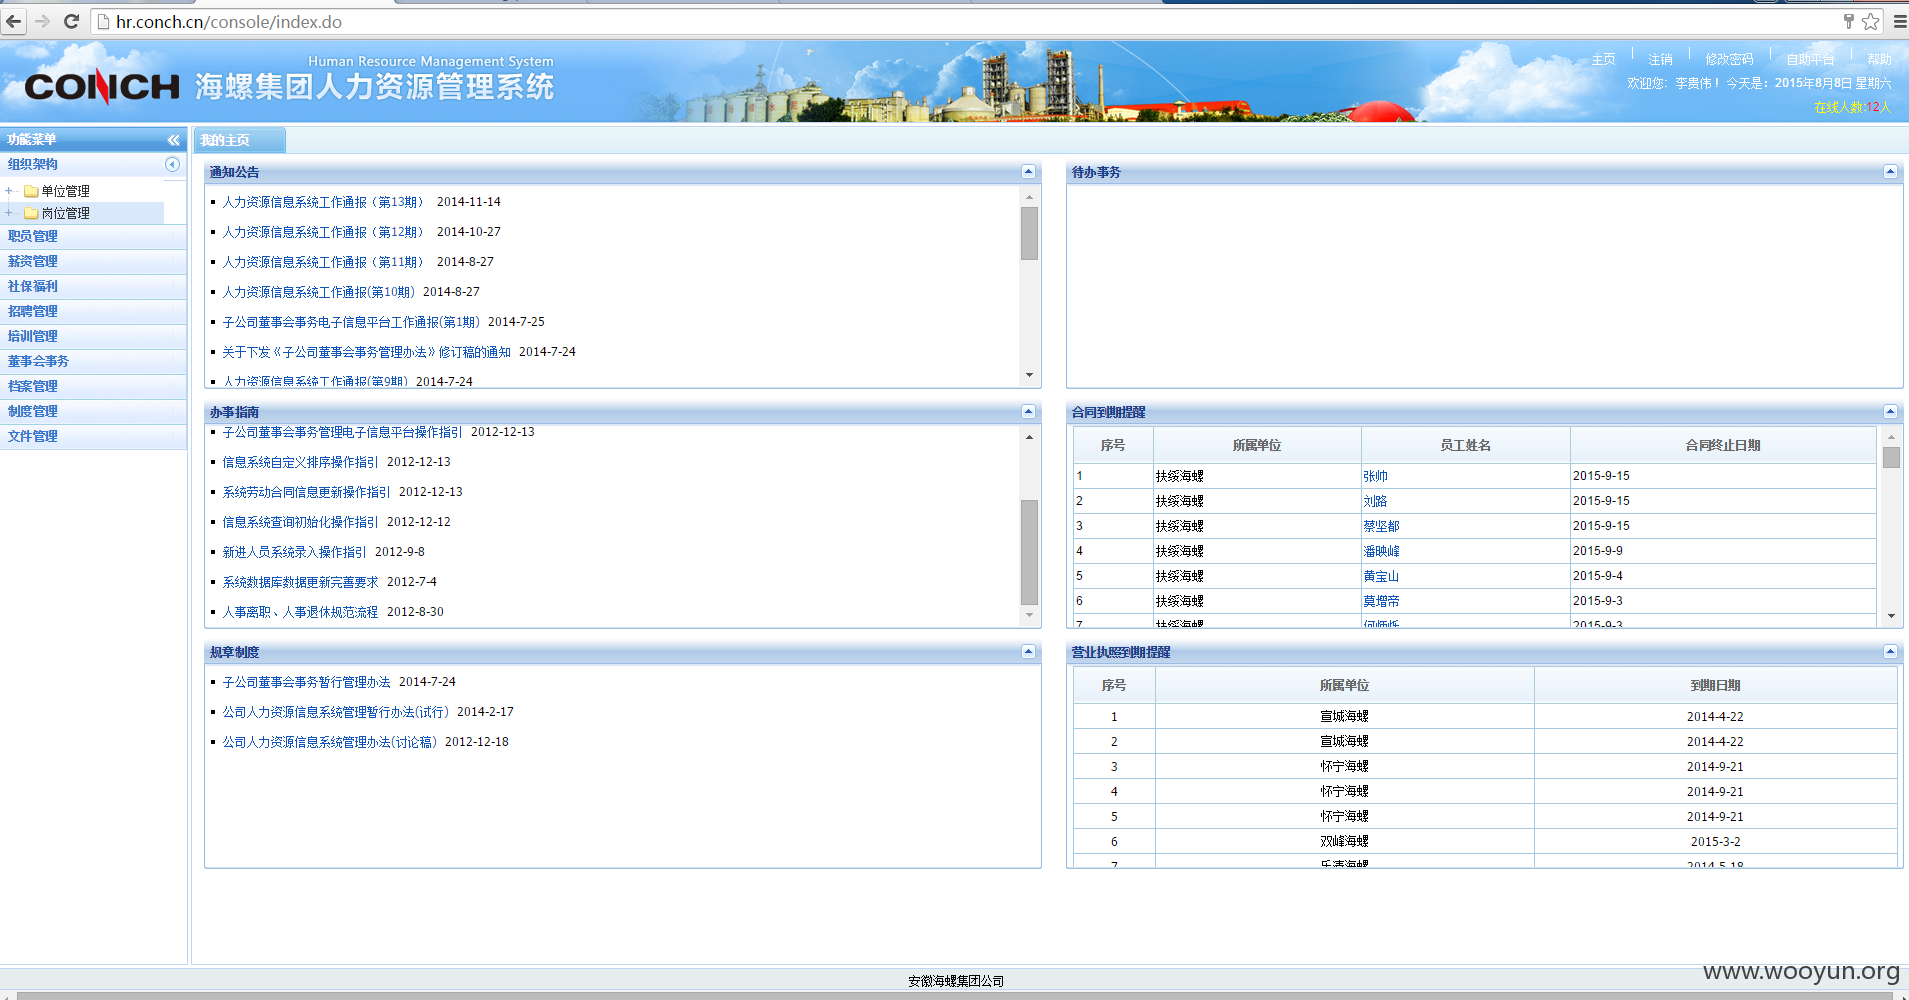The height and width of the screenshot is (1000, 1909).
Task: Collapse the 待办事务 panel
Action: pyautogui.click(x=1890, y=172)
